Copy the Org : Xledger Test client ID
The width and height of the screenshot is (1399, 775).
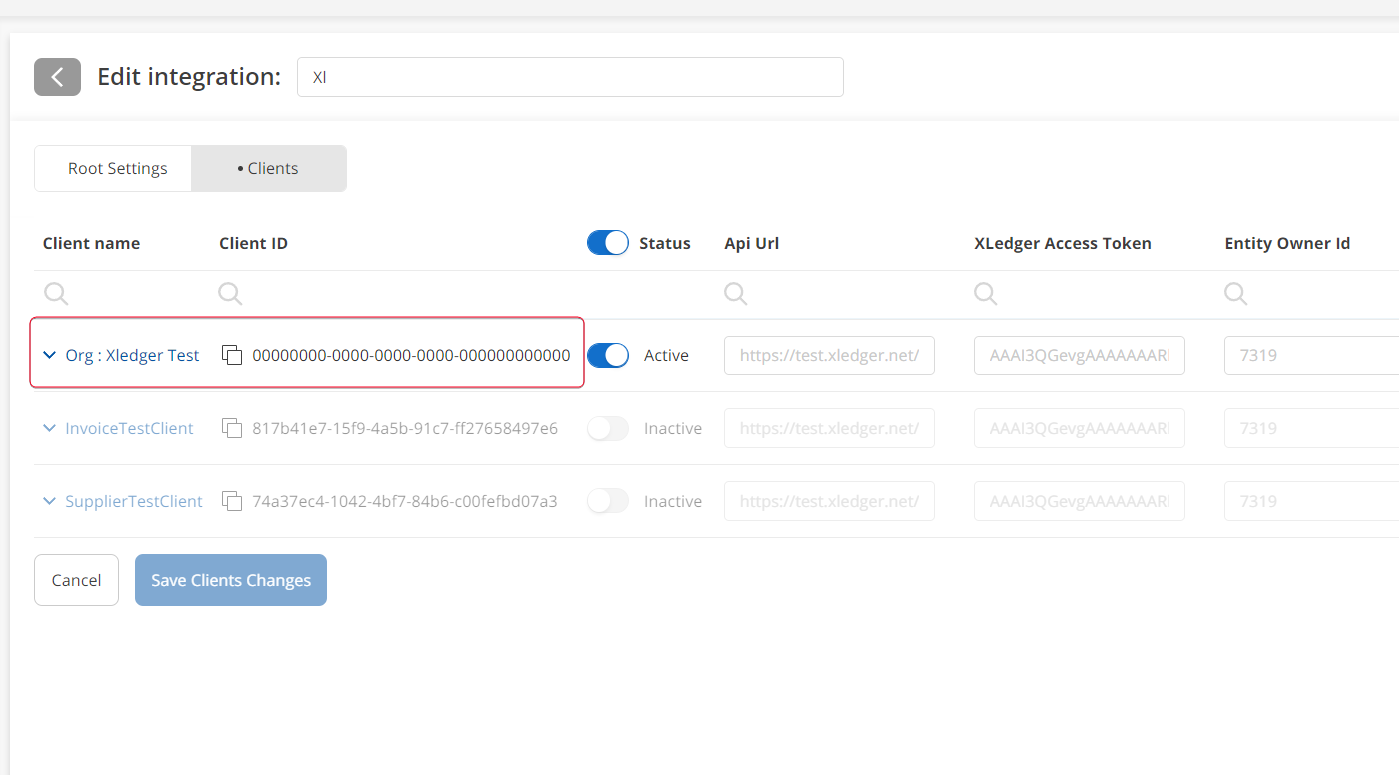coord(232,355)
